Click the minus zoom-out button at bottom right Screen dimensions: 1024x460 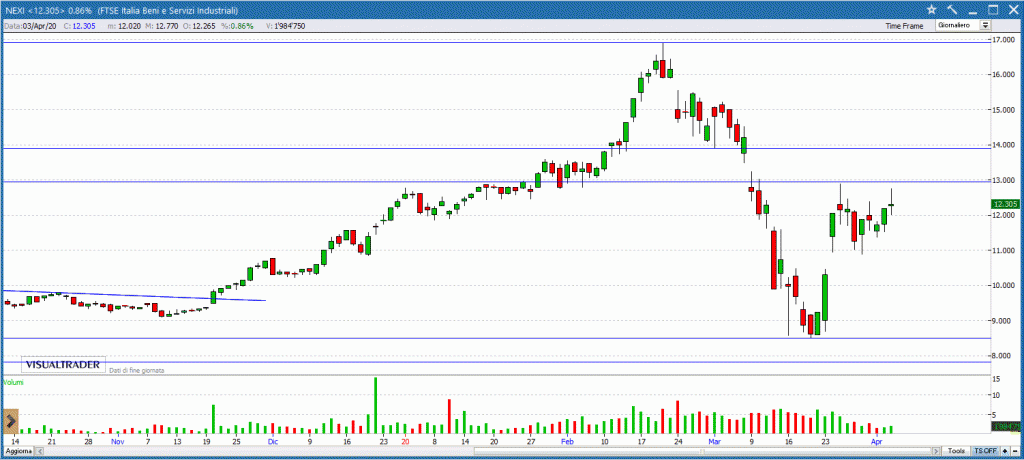tap(1014, 452)
